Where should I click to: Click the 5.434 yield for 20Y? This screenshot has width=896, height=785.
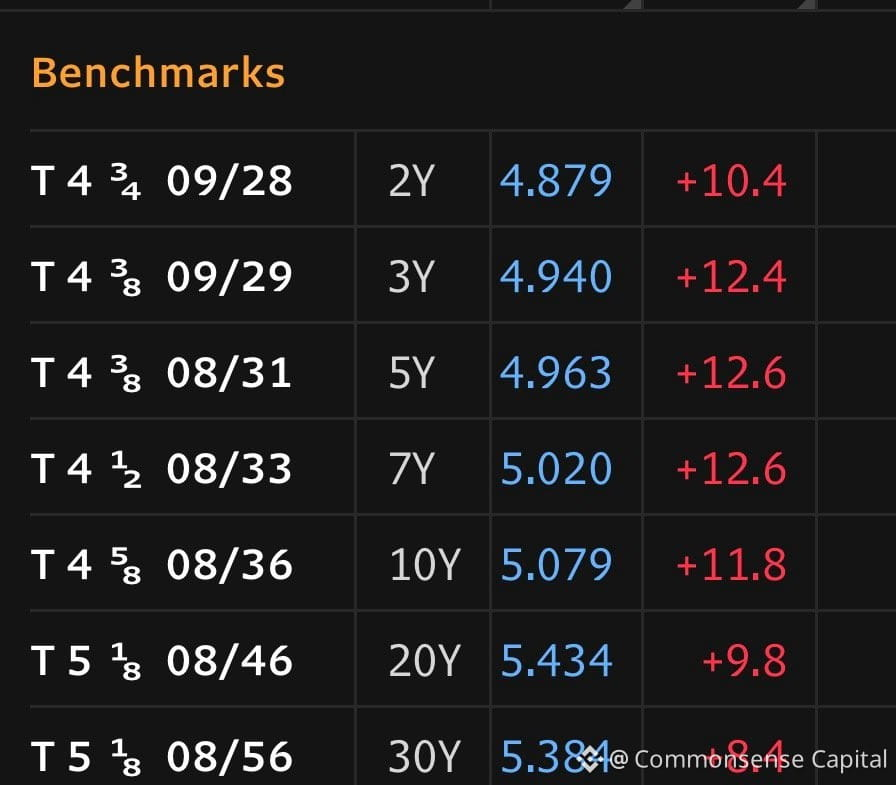pos(556,660)
